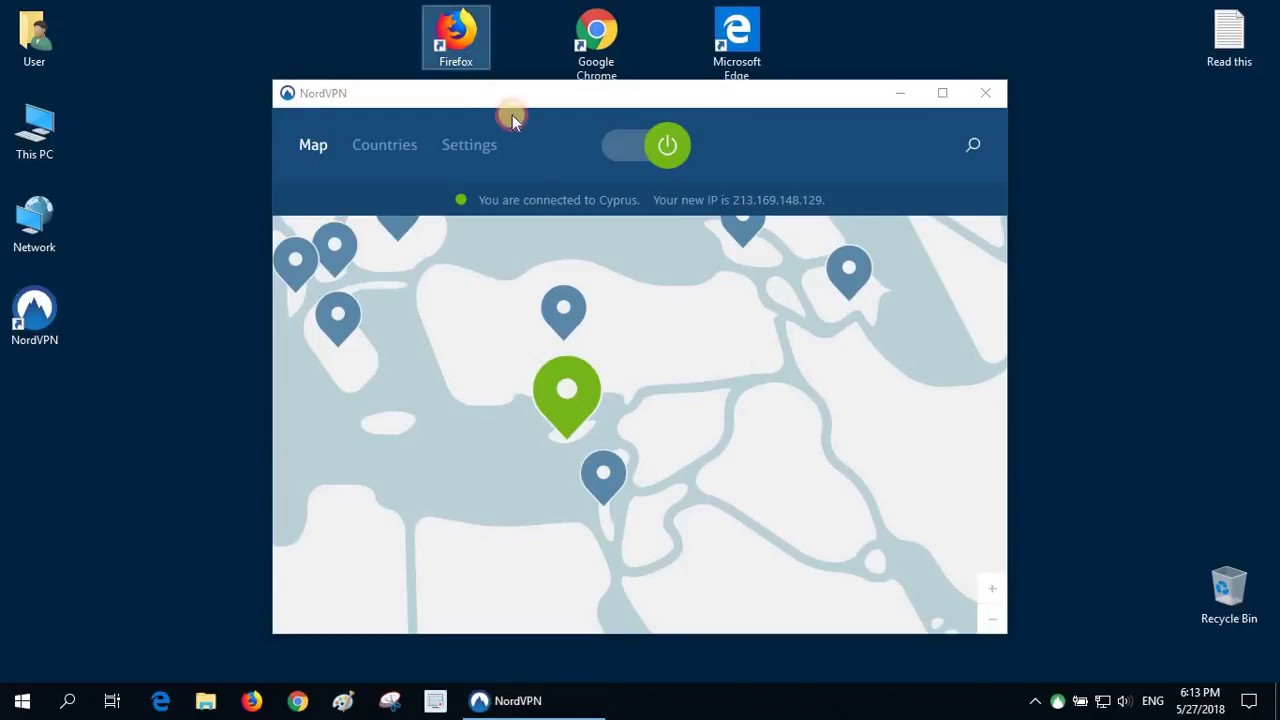
Task: Launch Firefox from the taskbar
Action: [x=252, y=701]
